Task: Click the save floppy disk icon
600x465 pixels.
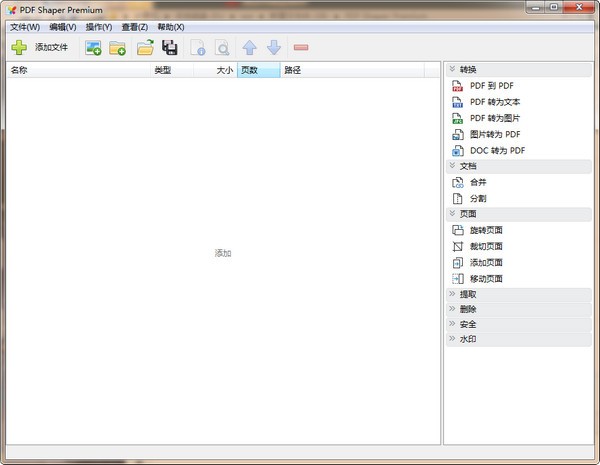Action: (170, 48)
